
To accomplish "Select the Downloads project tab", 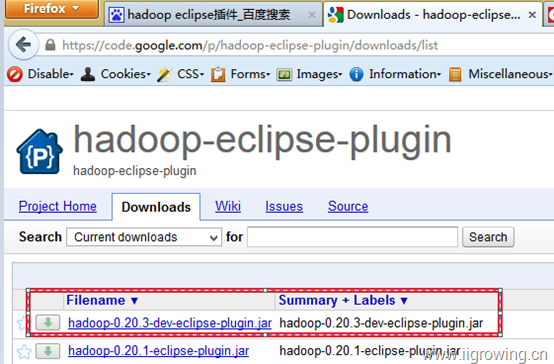I will pos(156,207).
